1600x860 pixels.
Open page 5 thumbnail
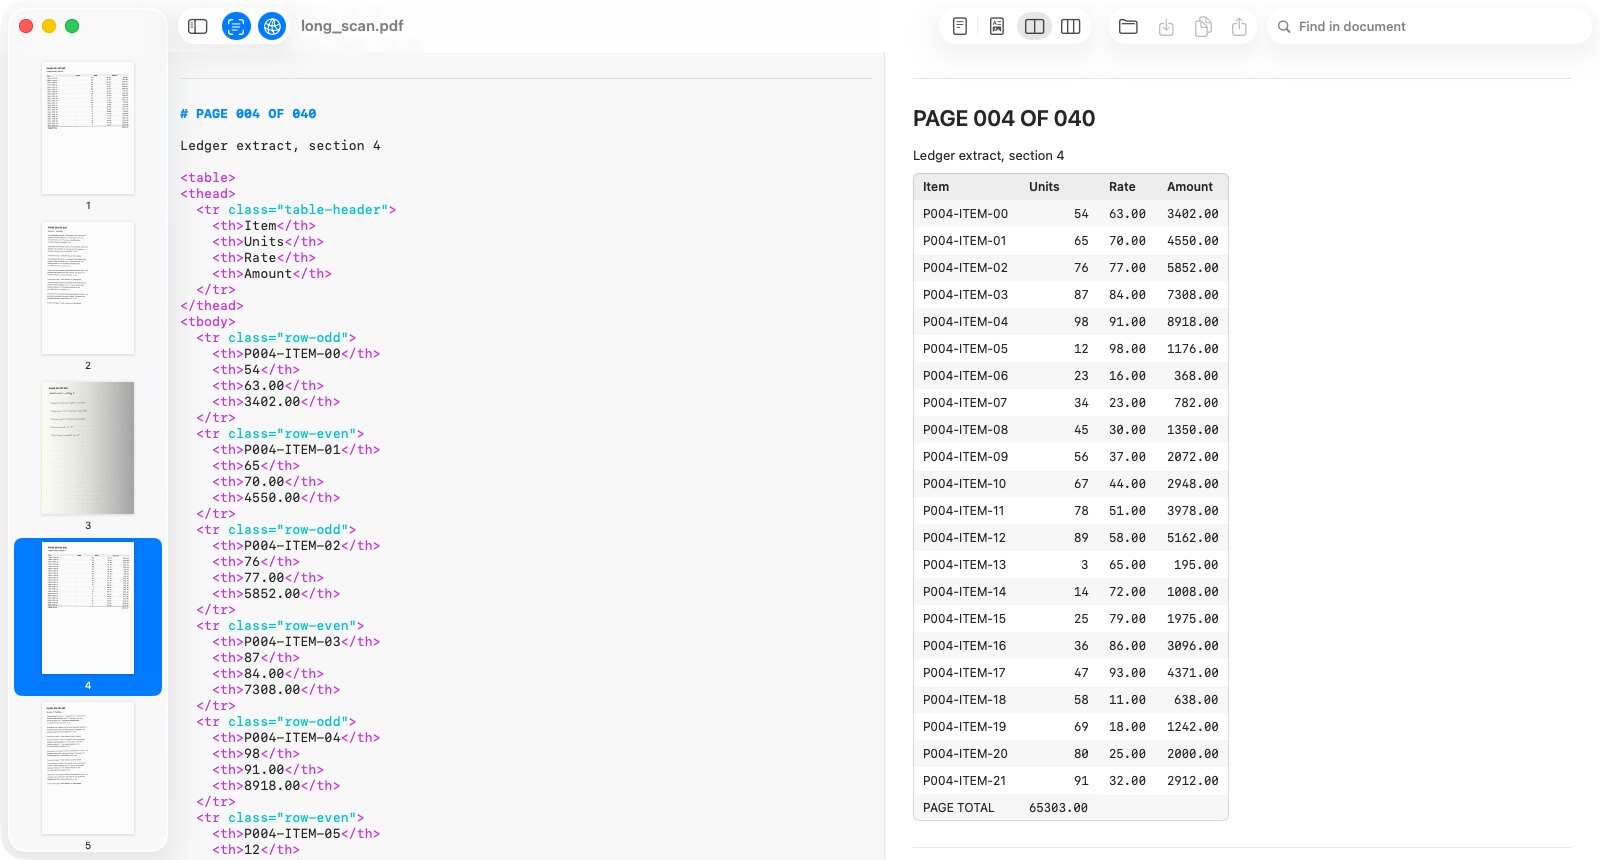point(88,768)
